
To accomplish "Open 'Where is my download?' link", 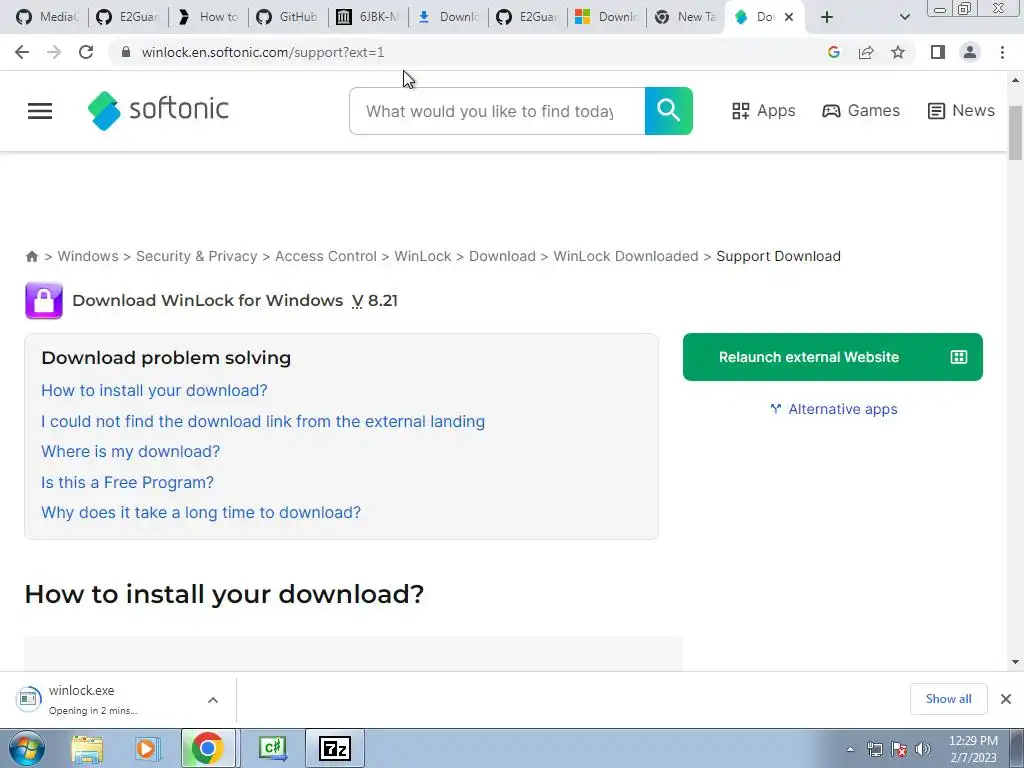I will [131, 451].
